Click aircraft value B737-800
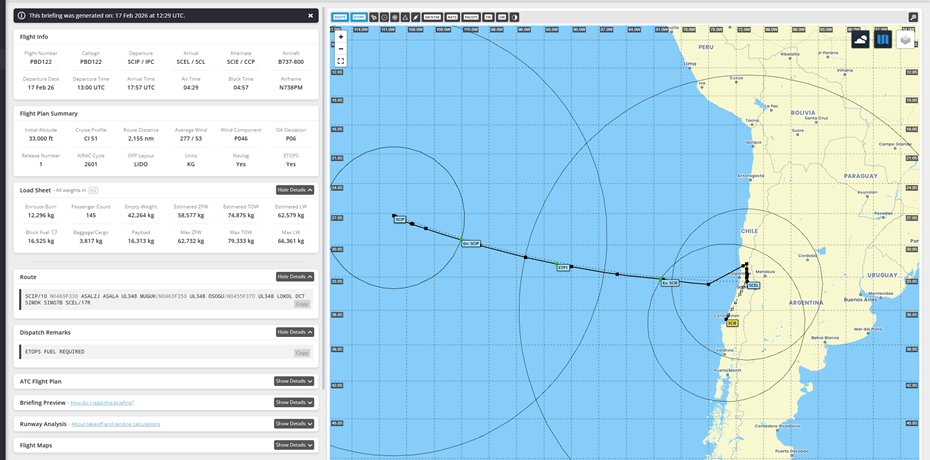 291,61
